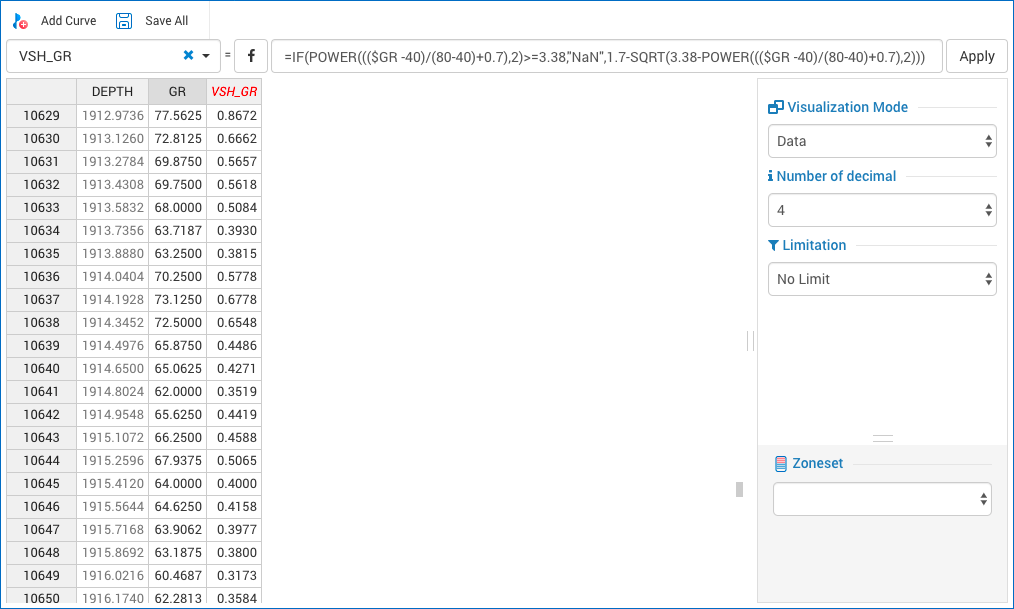The image size is (1014, 609).
Task: Select the VSH_GR column header
Action: tap(234, 92)
